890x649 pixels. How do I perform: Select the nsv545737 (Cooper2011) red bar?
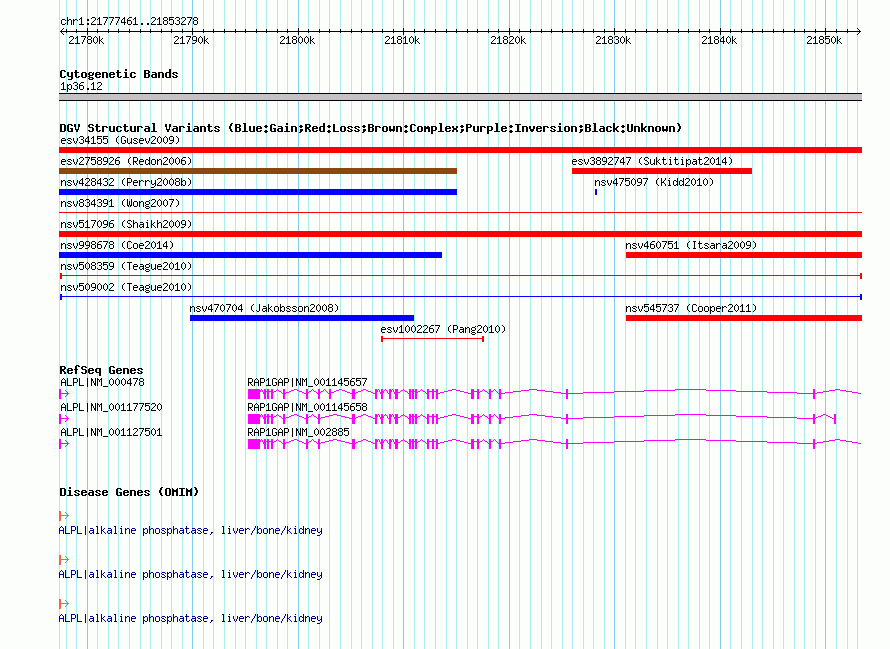tap(744, 318)
